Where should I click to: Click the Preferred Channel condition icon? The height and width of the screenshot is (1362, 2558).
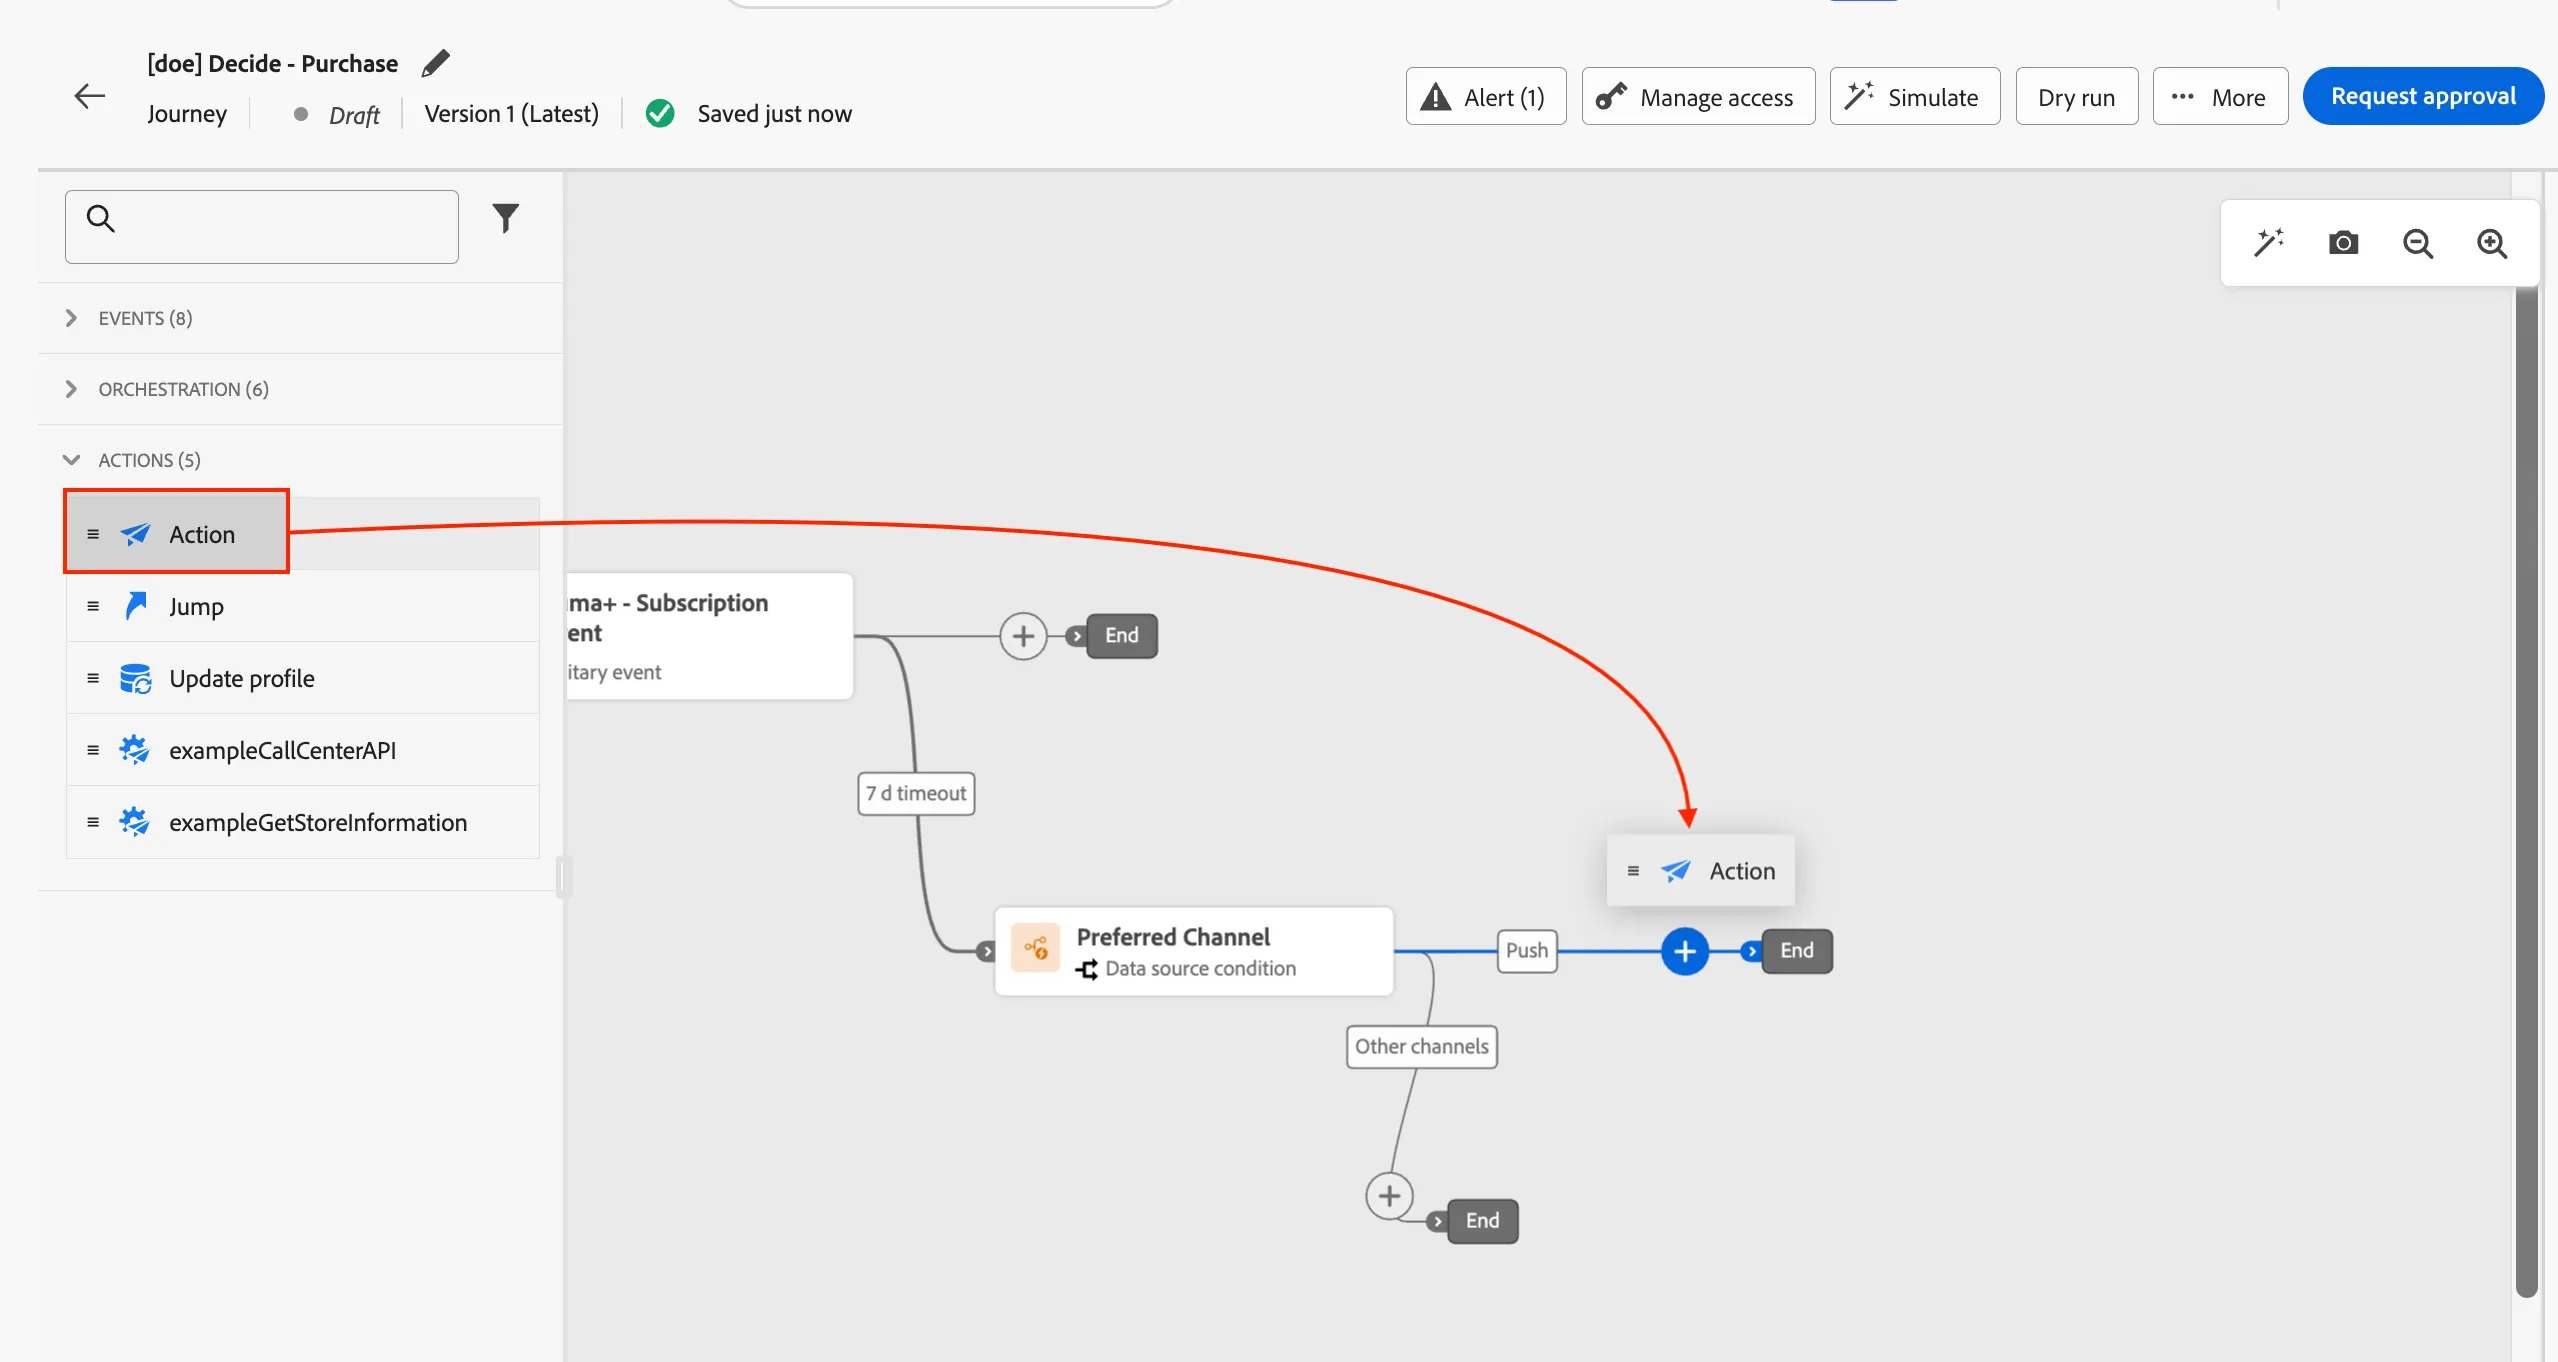point(1035,947)
